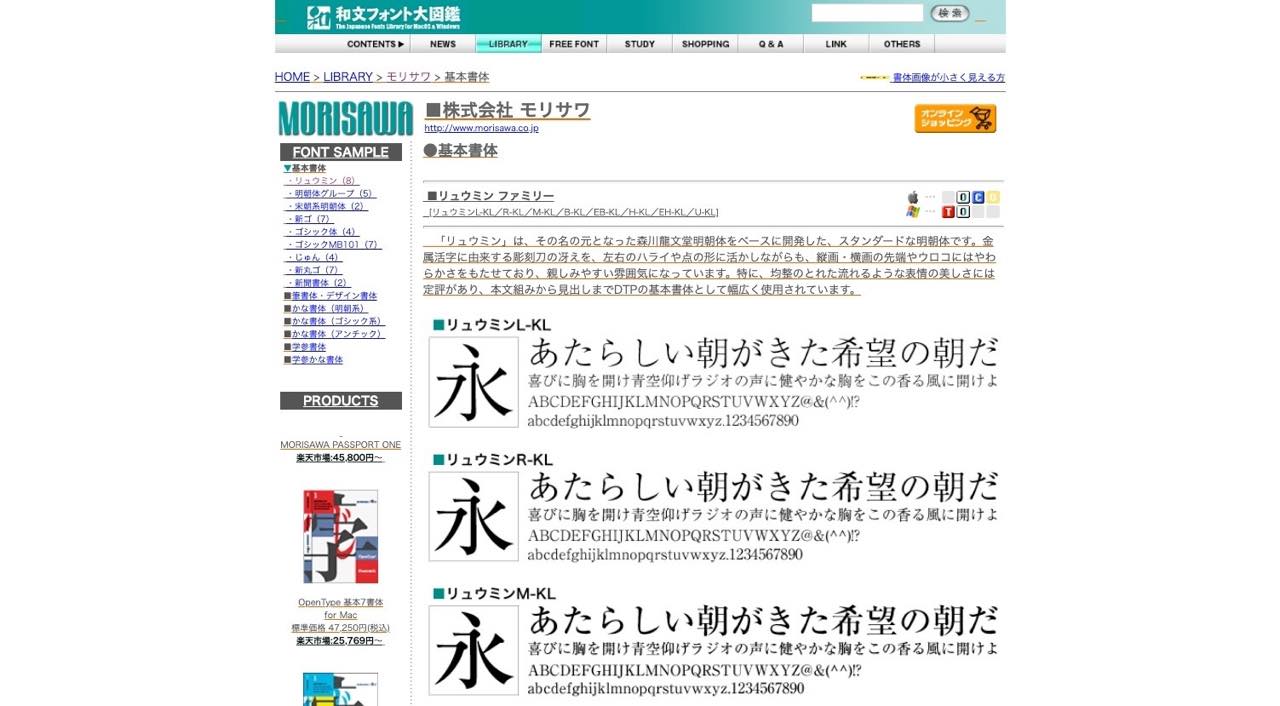Viewport: 1280px width, 706px height.
Task: Click the HOME breadcrumb link
Action: 292,77
